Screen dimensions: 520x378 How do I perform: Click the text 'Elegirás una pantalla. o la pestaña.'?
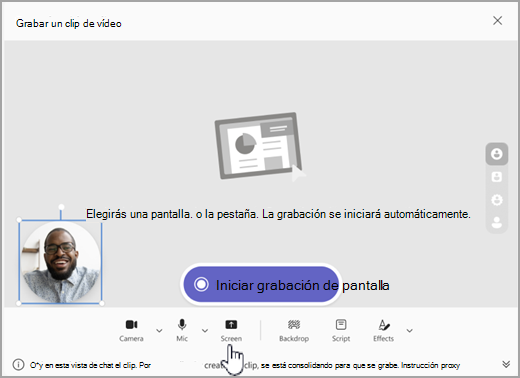tap(172, 214)
